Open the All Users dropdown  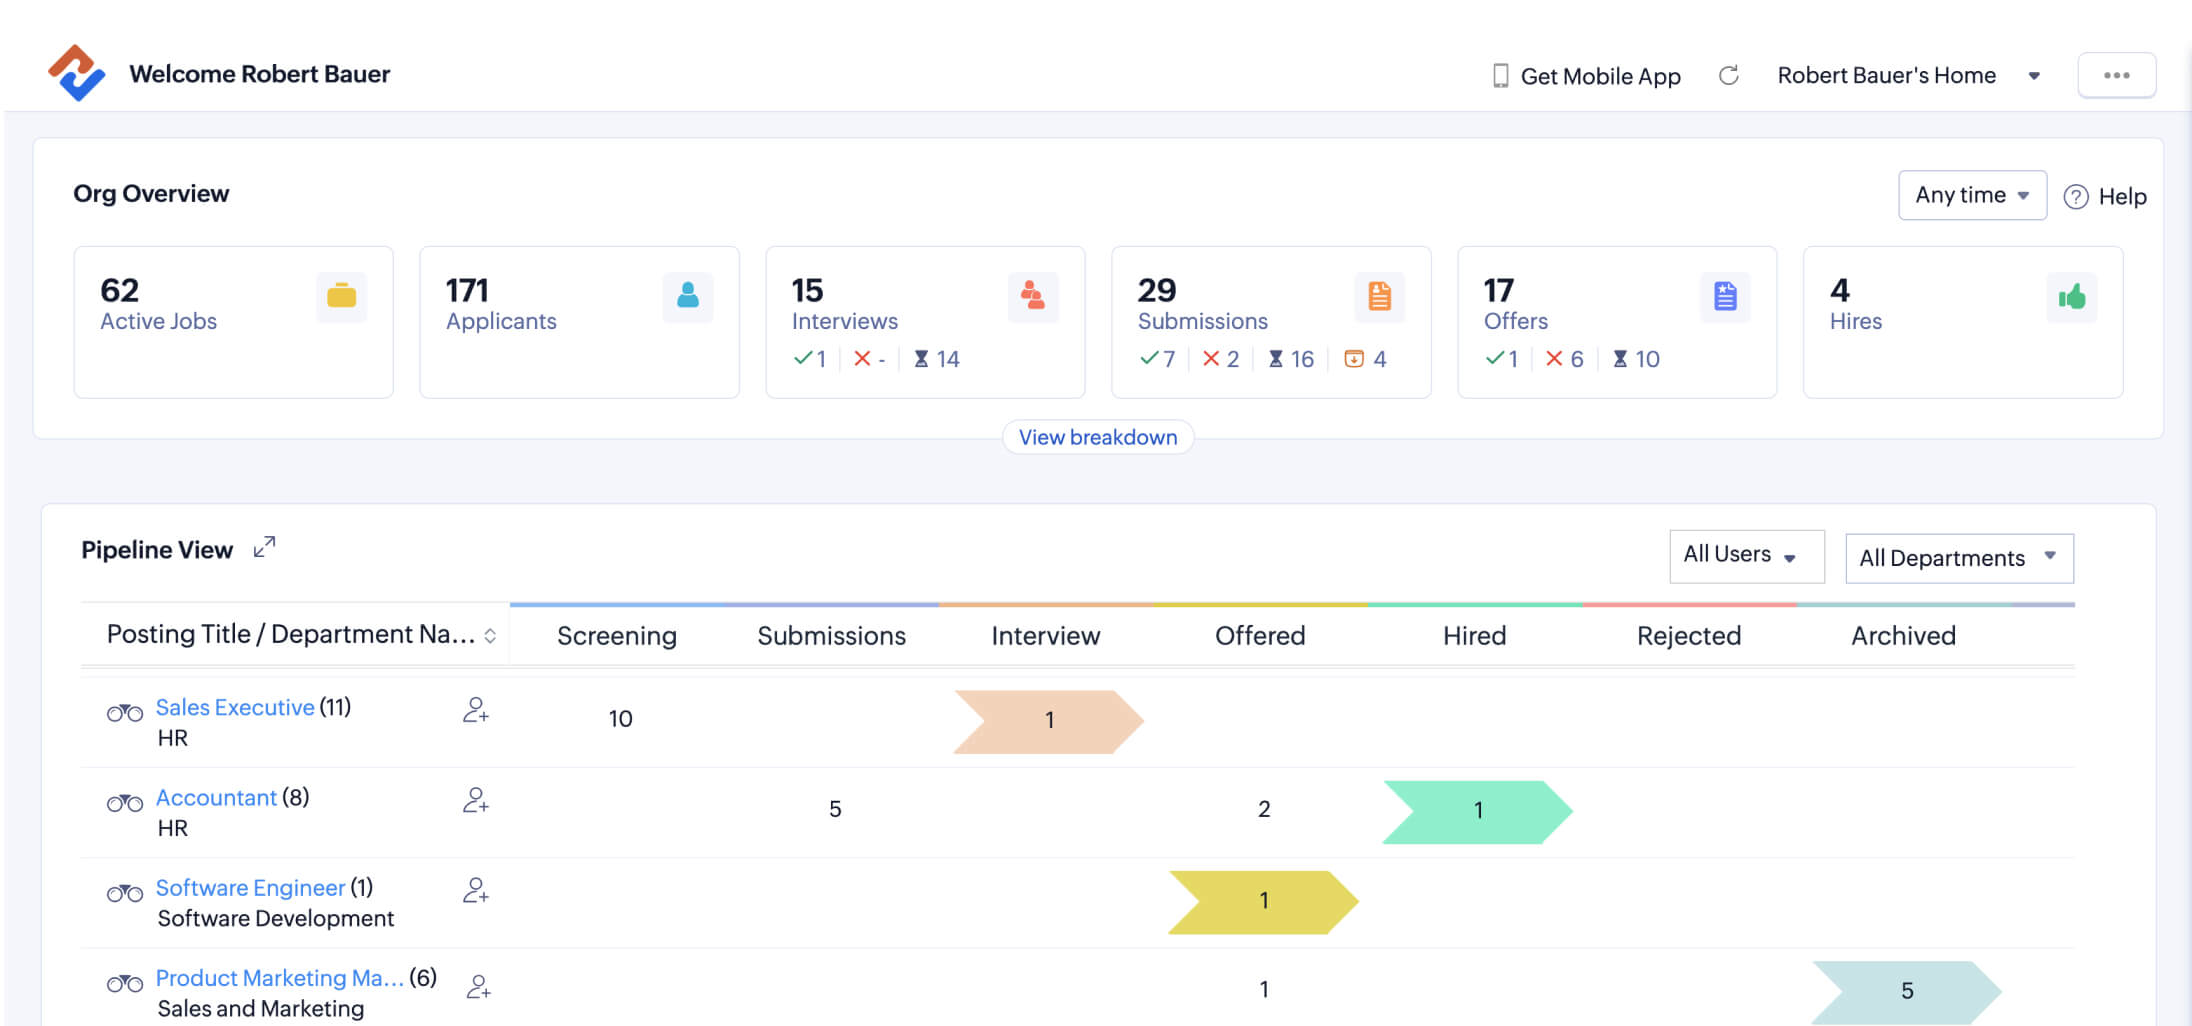tap(1746, 555)
